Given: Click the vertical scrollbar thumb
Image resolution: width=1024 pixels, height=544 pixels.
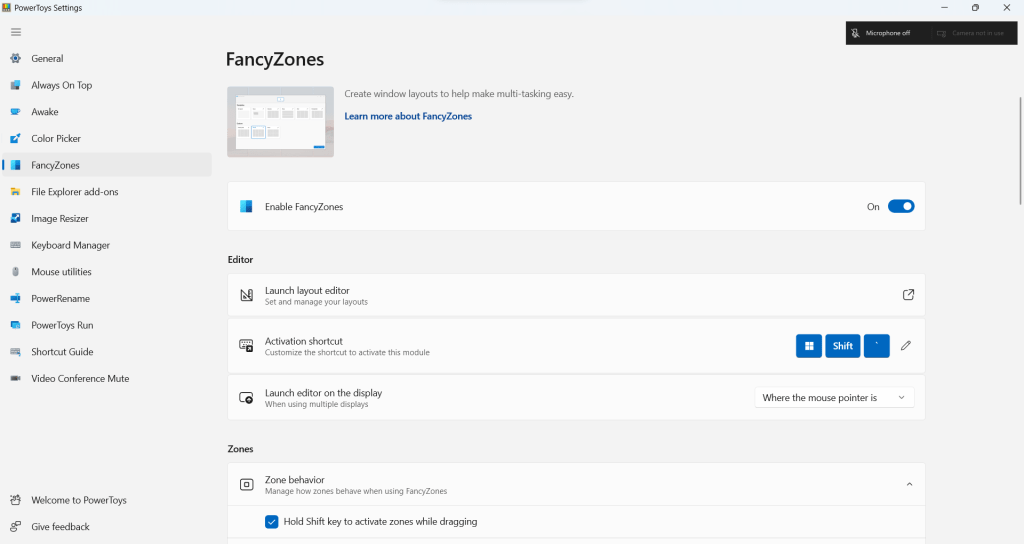Looking at the screenshot, I should [x=1020, y=150].
